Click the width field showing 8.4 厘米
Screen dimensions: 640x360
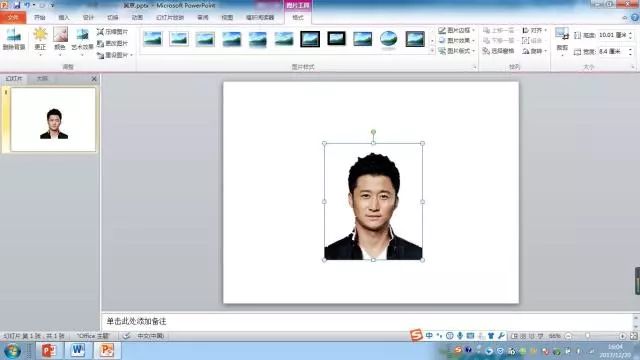coord(613,51)
